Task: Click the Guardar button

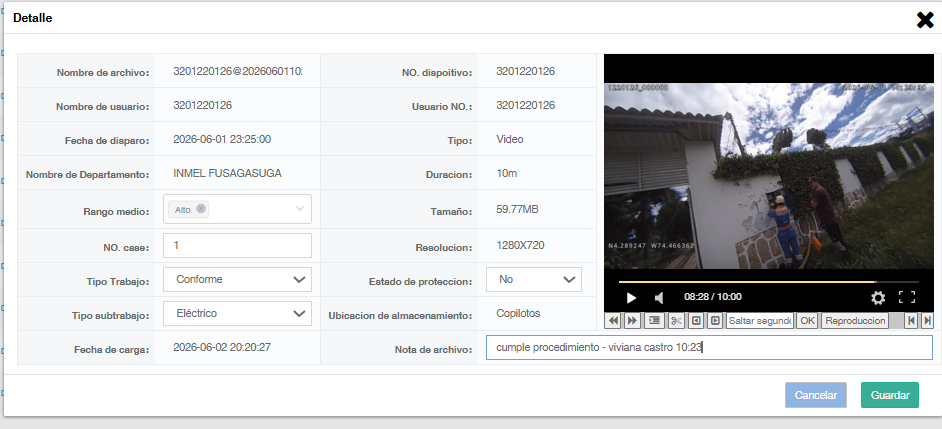Action: (890, 395)
